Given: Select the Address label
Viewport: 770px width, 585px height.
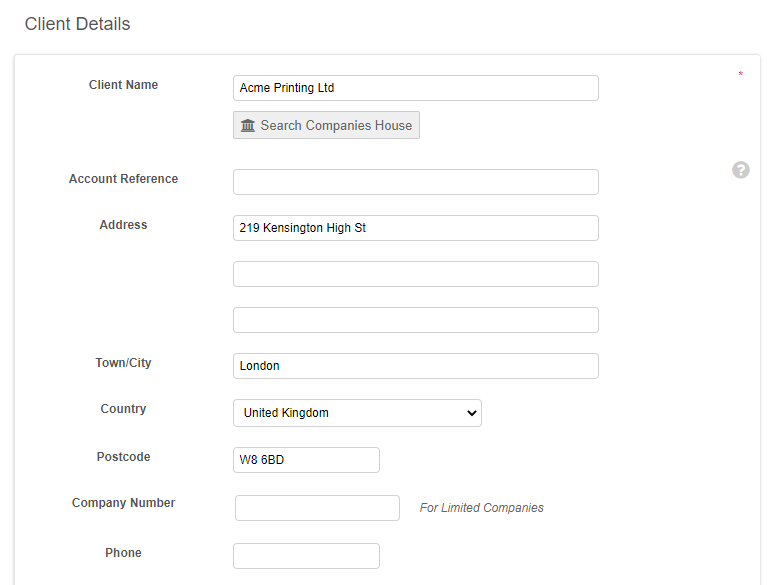Looking at the screenshot, I should click(x=123, y=225).
